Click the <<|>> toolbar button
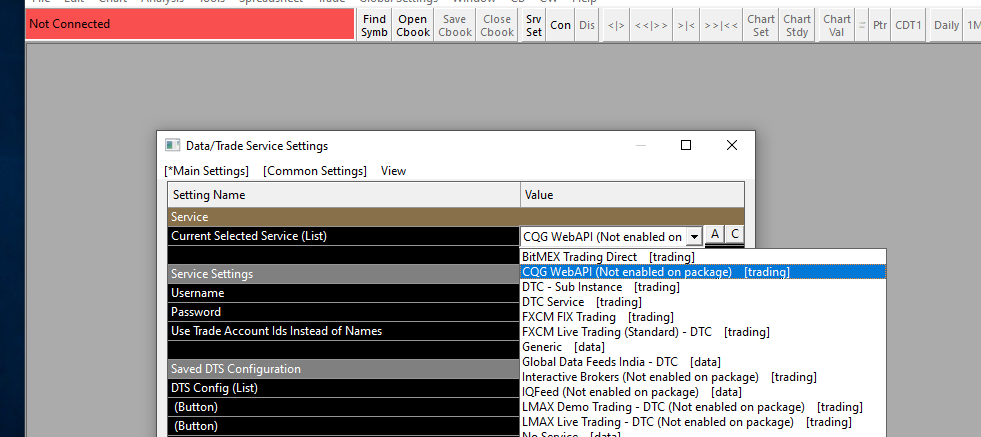Screen dimensions: 981x437 coord(651,26)
